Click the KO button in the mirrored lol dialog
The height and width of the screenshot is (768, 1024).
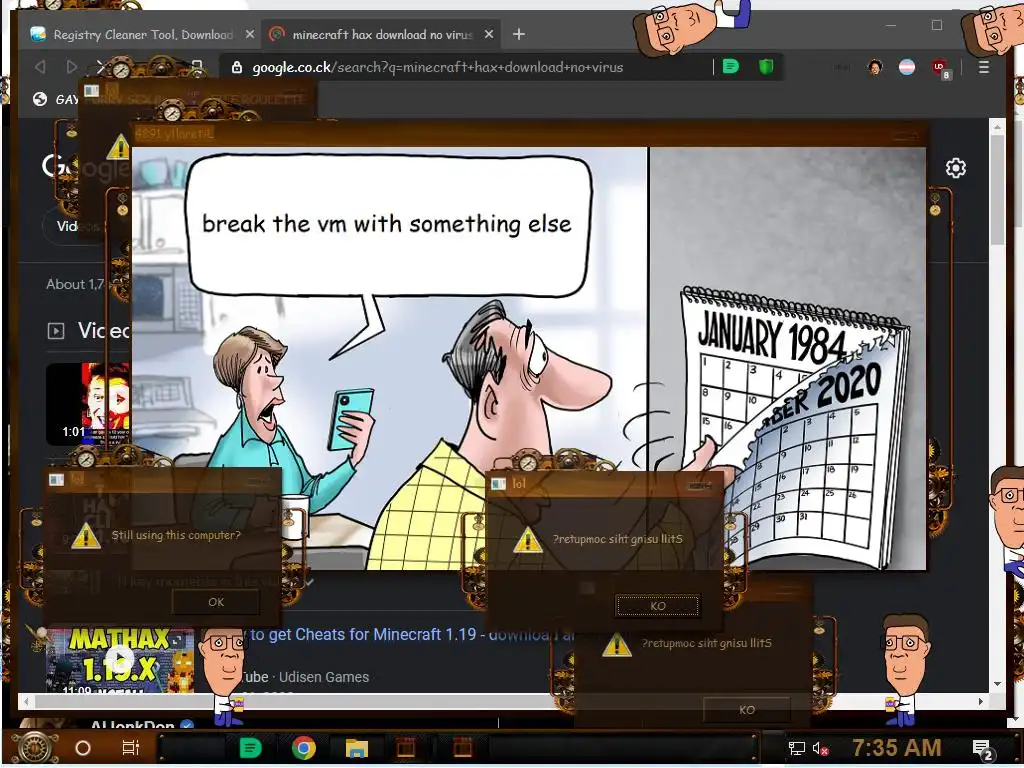pyautogui.click(x=658, y=606)
